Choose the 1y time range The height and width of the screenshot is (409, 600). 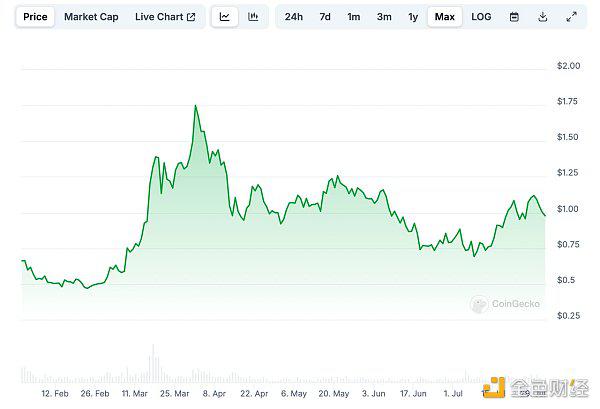pyautogui.click(x=413, y=17)
